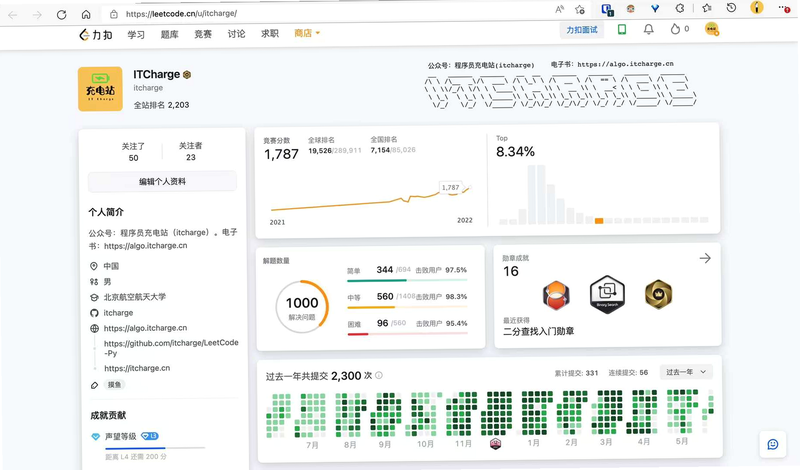
Task: Click the 声望等级 progress bar
Action: pyautogui.click(x=155, y=448)
